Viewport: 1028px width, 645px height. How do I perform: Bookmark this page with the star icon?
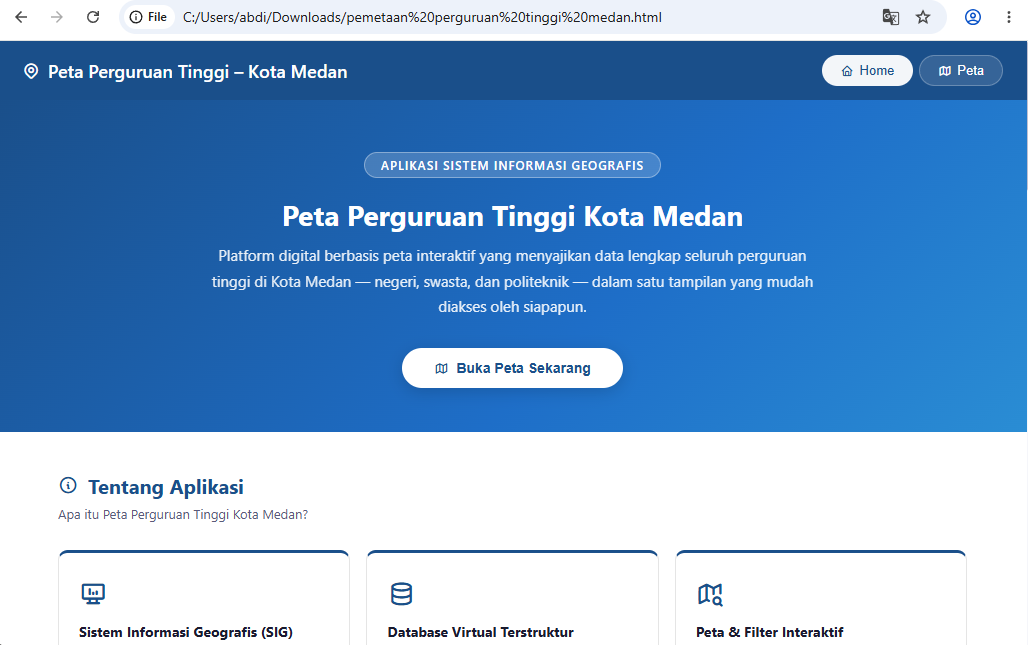[x=923, y=17]
